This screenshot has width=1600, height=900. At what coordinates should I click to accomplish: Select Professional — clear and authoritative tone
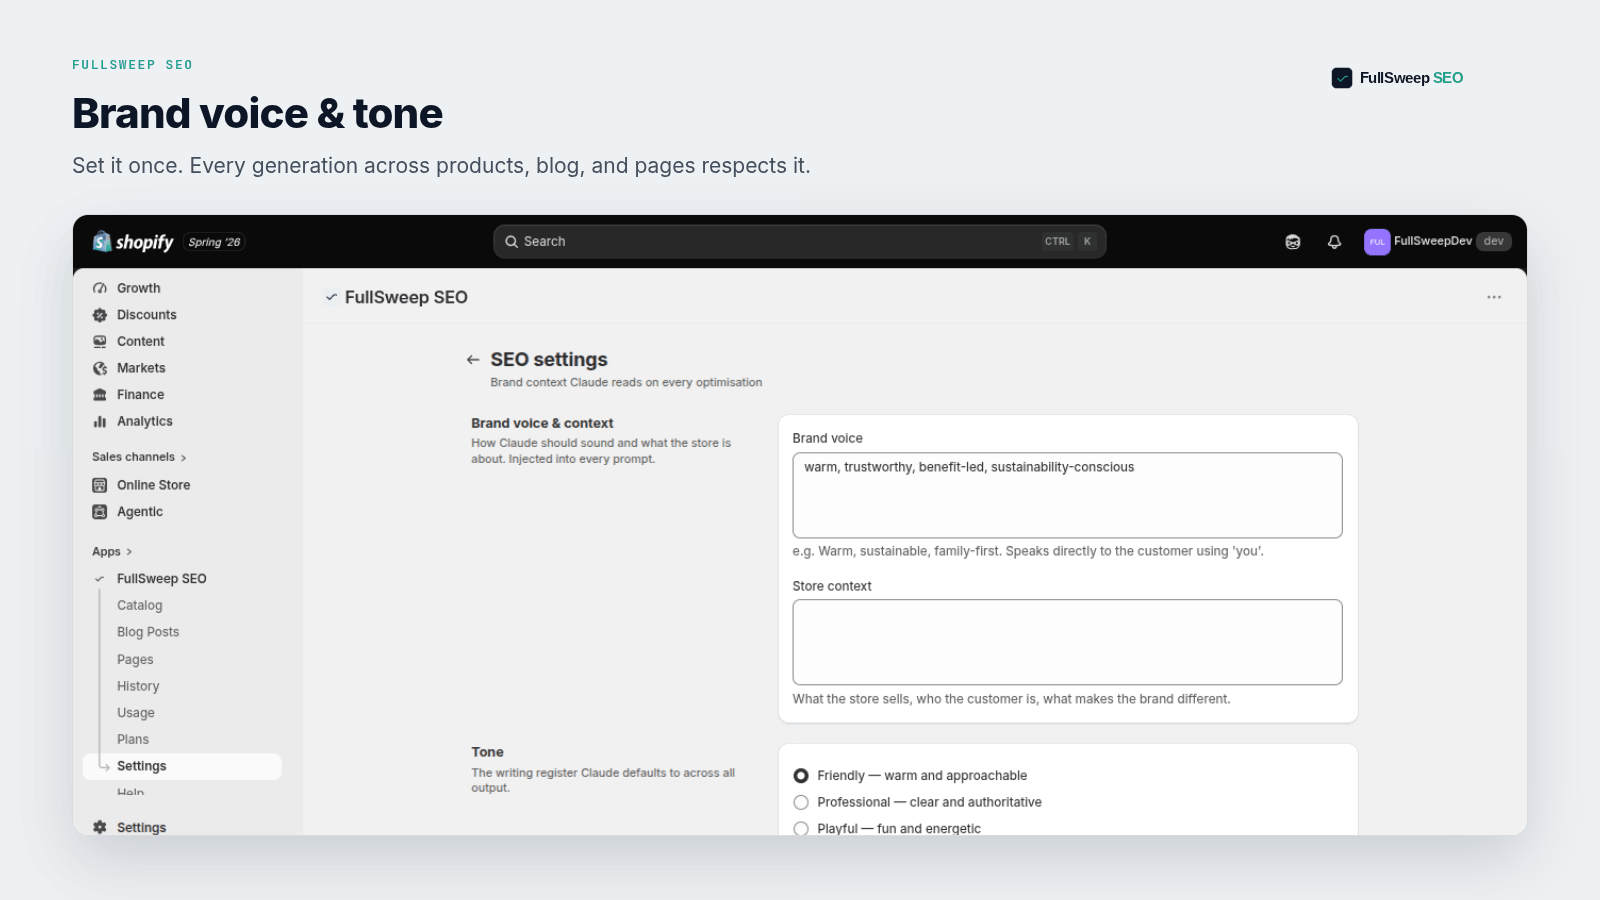pyautogui.click(x=801, y=802)
